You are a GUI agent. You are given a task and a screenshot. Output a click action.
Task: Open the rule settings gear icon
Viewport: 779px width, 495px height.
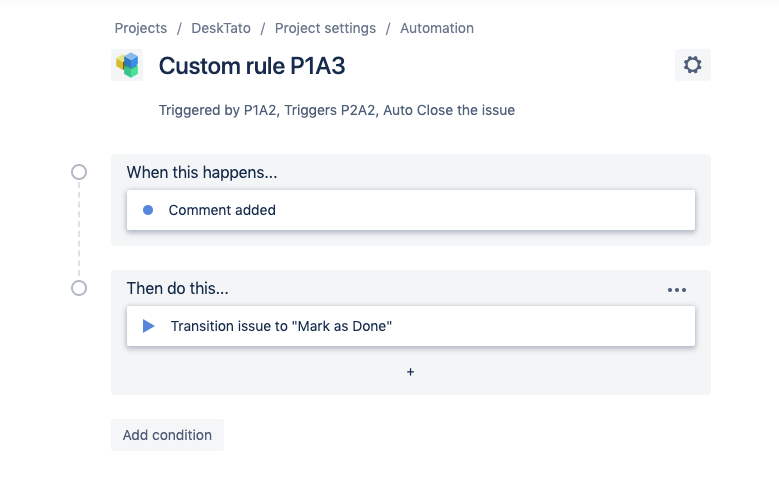[692, 66]
